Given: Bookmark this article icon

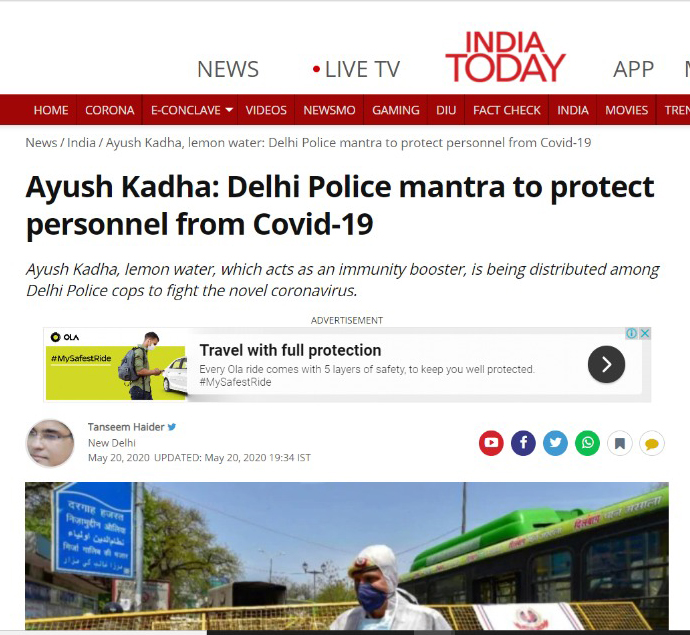Looking at the screenshot, I should tap(620, 443).
